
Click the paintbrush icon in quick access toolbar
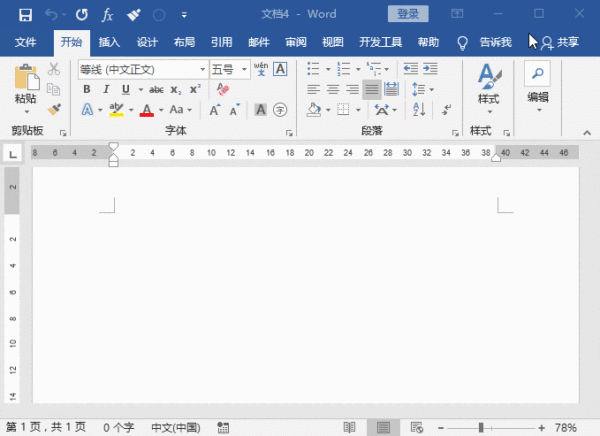point(134,15)
